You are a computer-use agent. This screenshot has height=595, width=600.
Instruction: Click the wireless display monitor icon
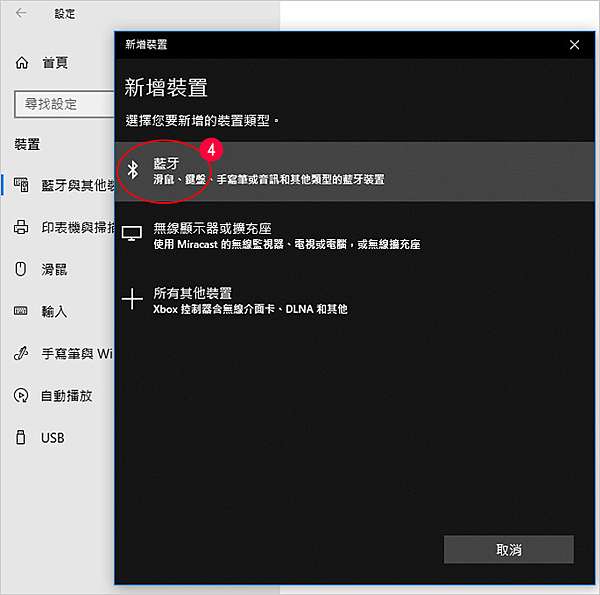[132, 233]
